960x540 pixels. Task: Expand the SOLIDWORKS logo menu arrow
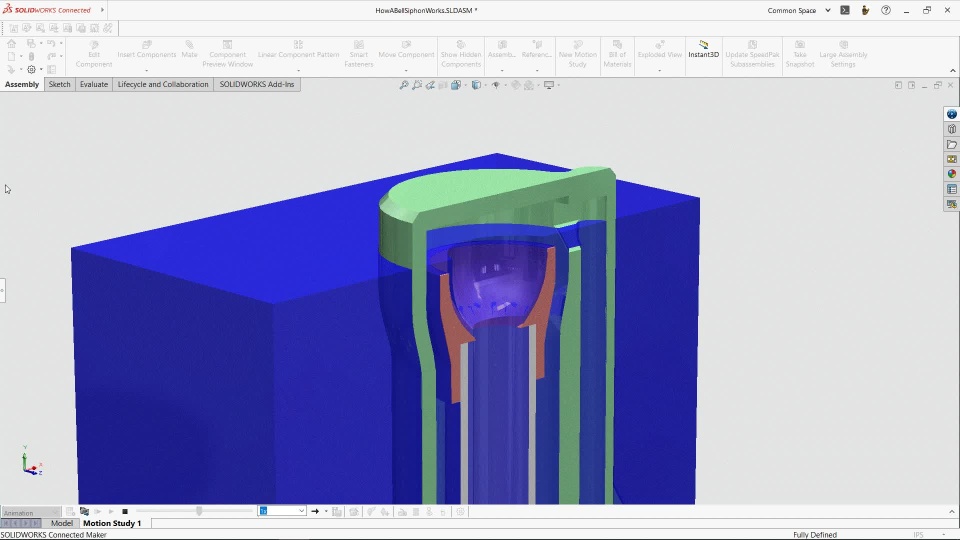tap(102, 10)
